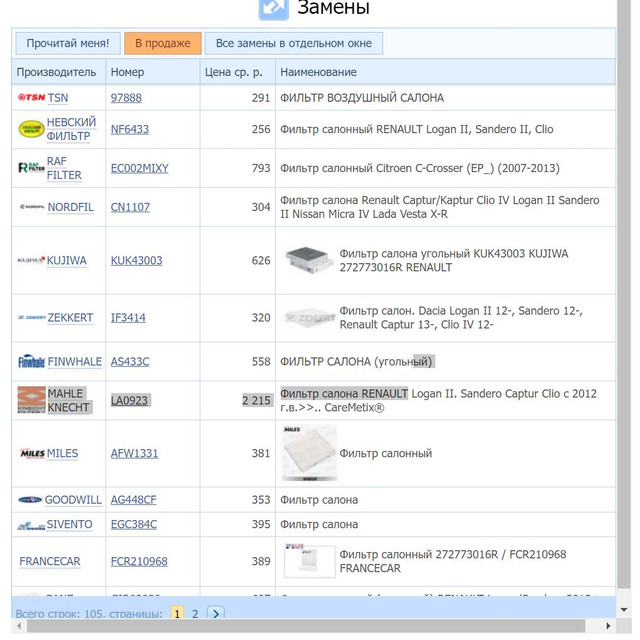Viewport: 640px width, 640px height.
Task: Select the ФИЛЬТР САЛОНА (угольный) description
Action: (x=356, y=362)
